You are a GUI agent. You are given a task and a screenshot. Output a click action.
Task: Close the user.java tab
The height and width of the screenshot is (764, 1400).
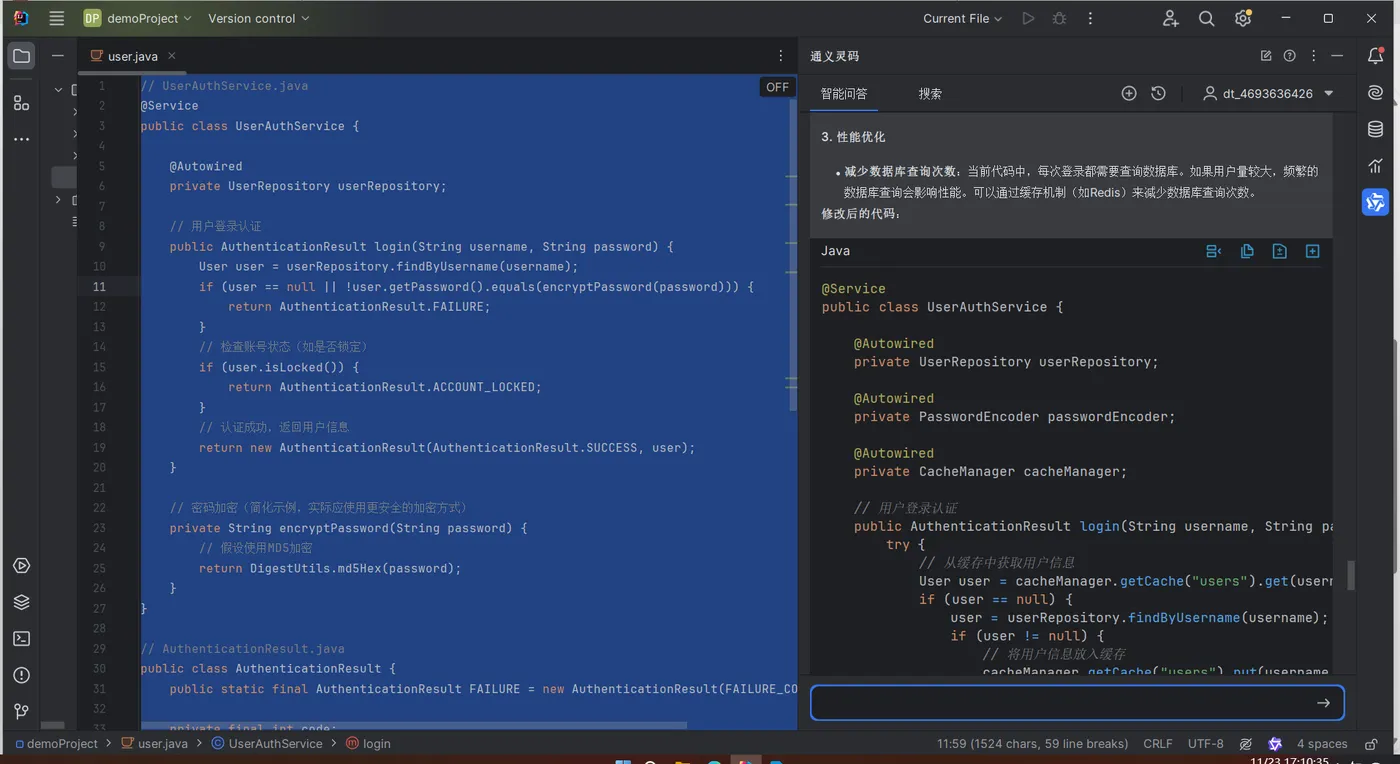click(x=172, y=56)
